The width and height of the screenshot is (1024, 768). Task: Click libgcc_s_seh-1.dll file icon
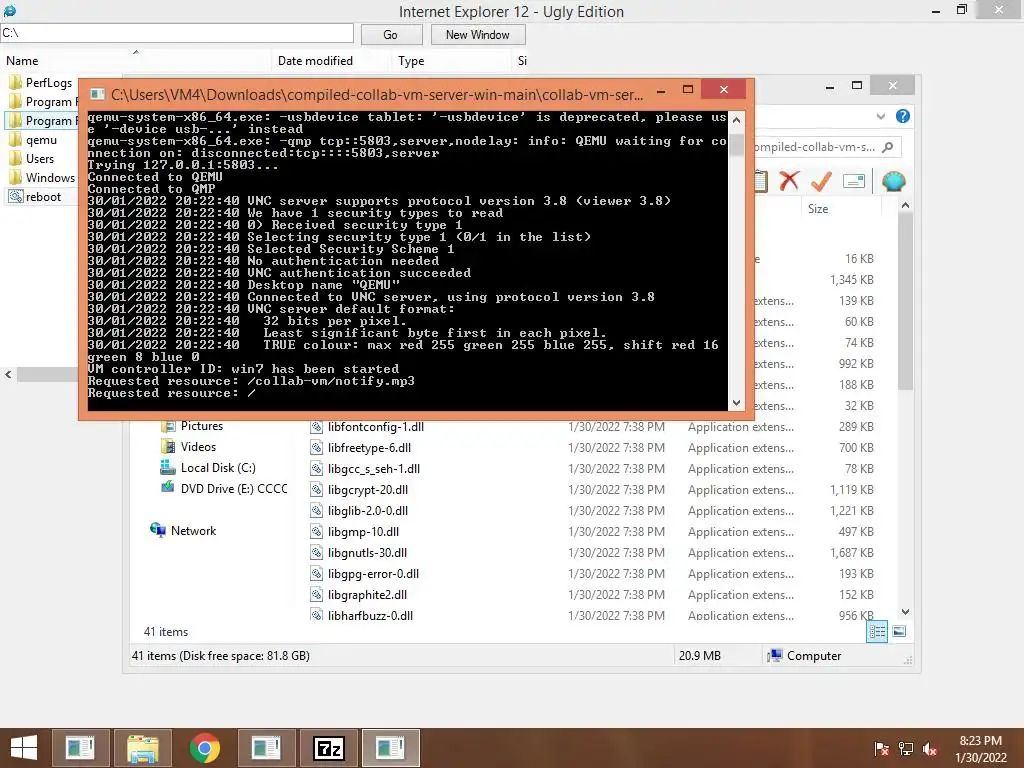316,469
